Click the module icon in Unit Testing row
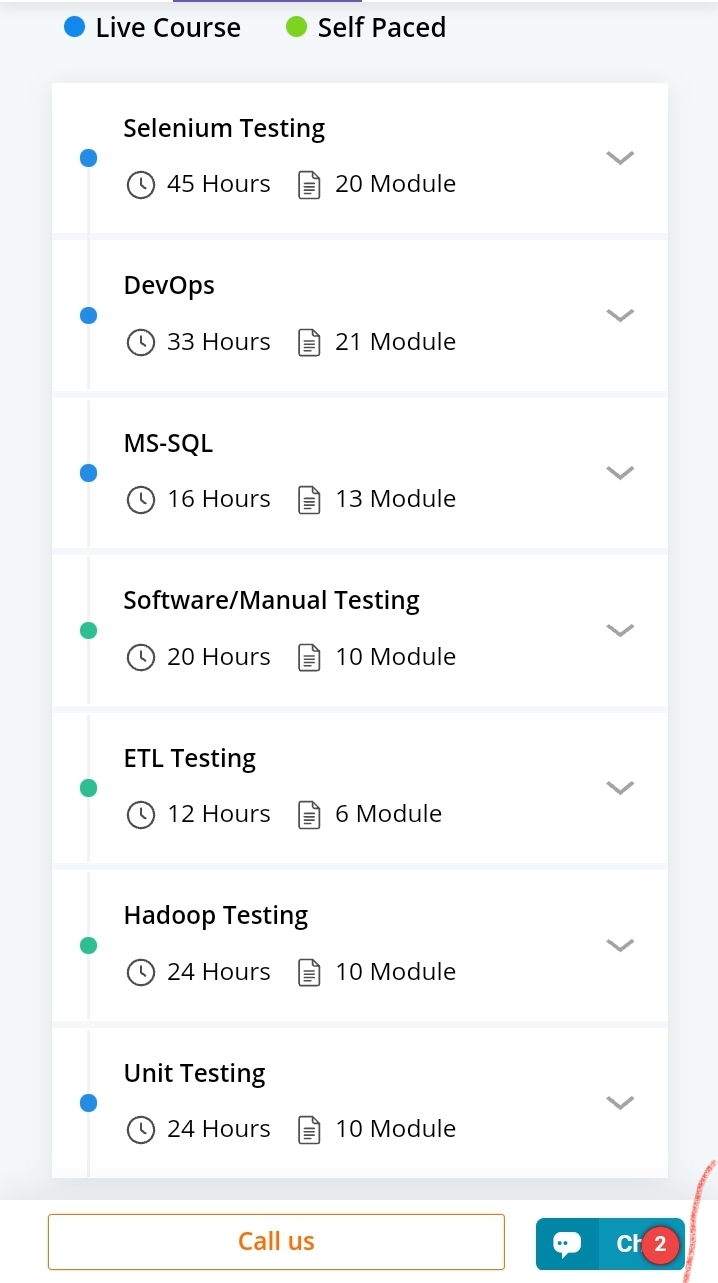Image resolution: width=718 pixels, height=1283 pixels. tap(310, 1130)
